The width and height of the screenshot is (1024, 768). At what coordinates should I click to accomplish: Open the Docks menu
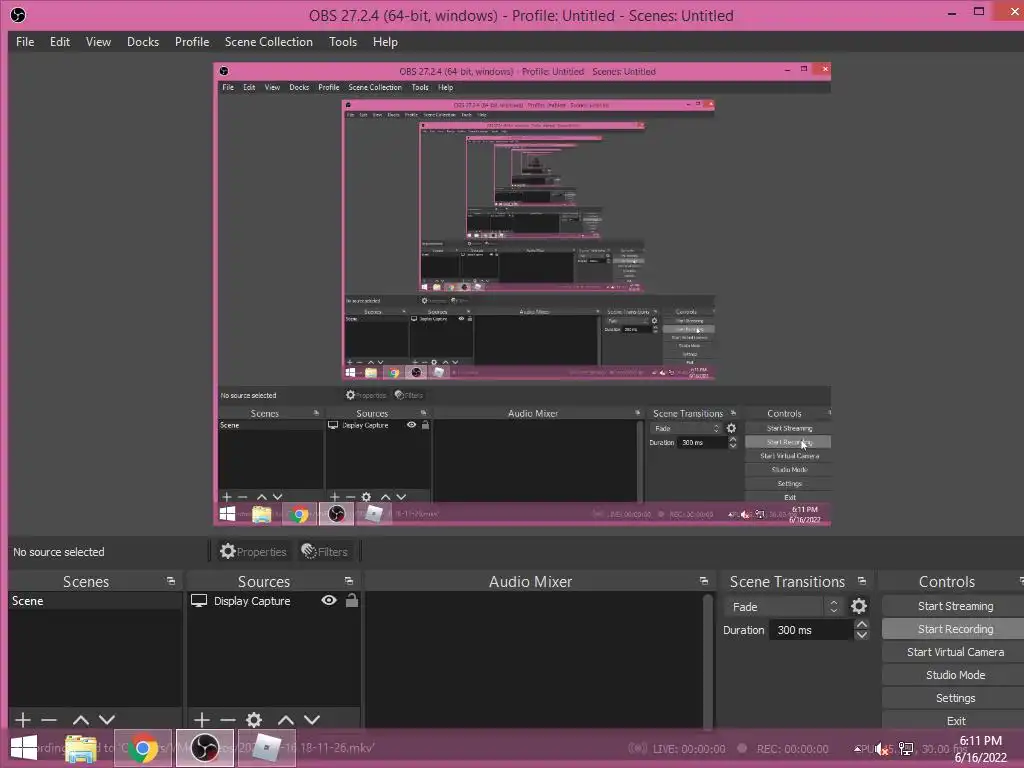point(143,42)
